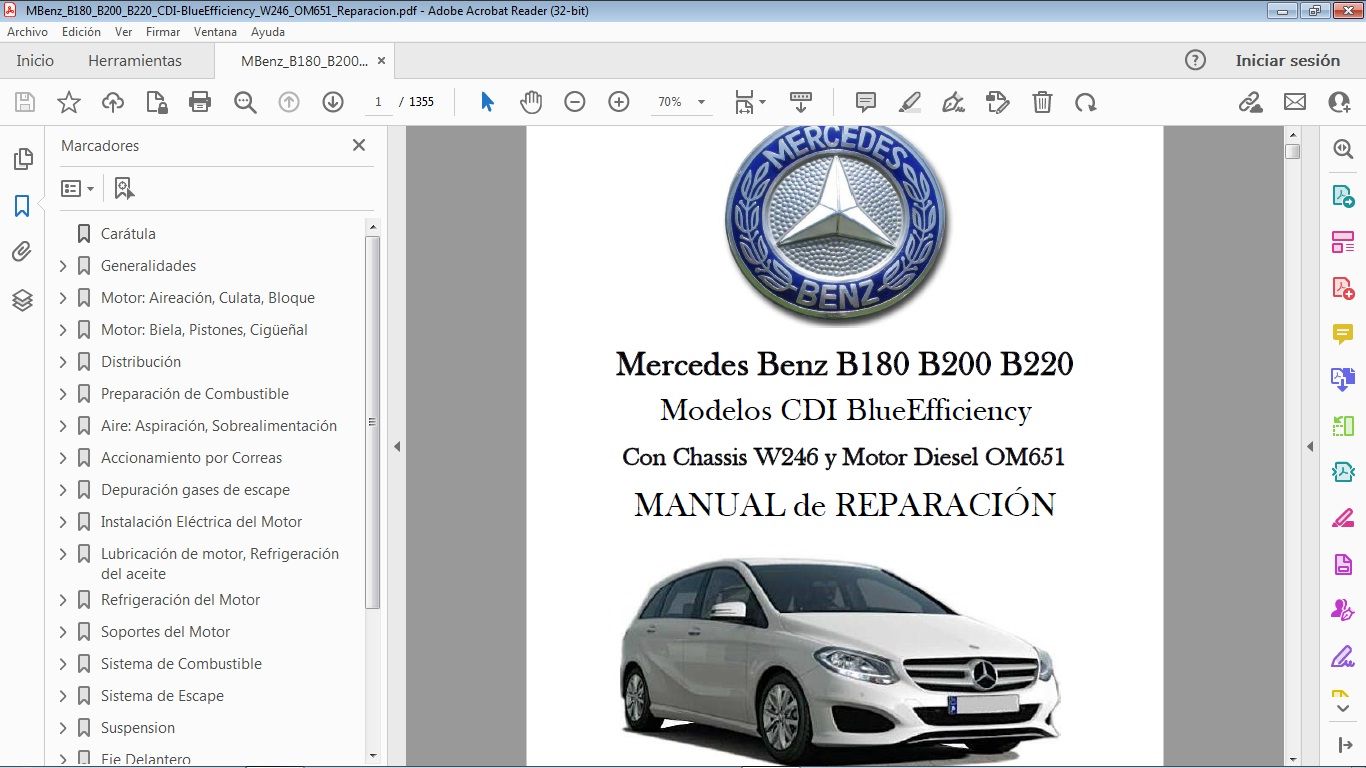Select the Fill & Sign pen icon
This screenshot has width=1366, height=768.
point(952,101)
